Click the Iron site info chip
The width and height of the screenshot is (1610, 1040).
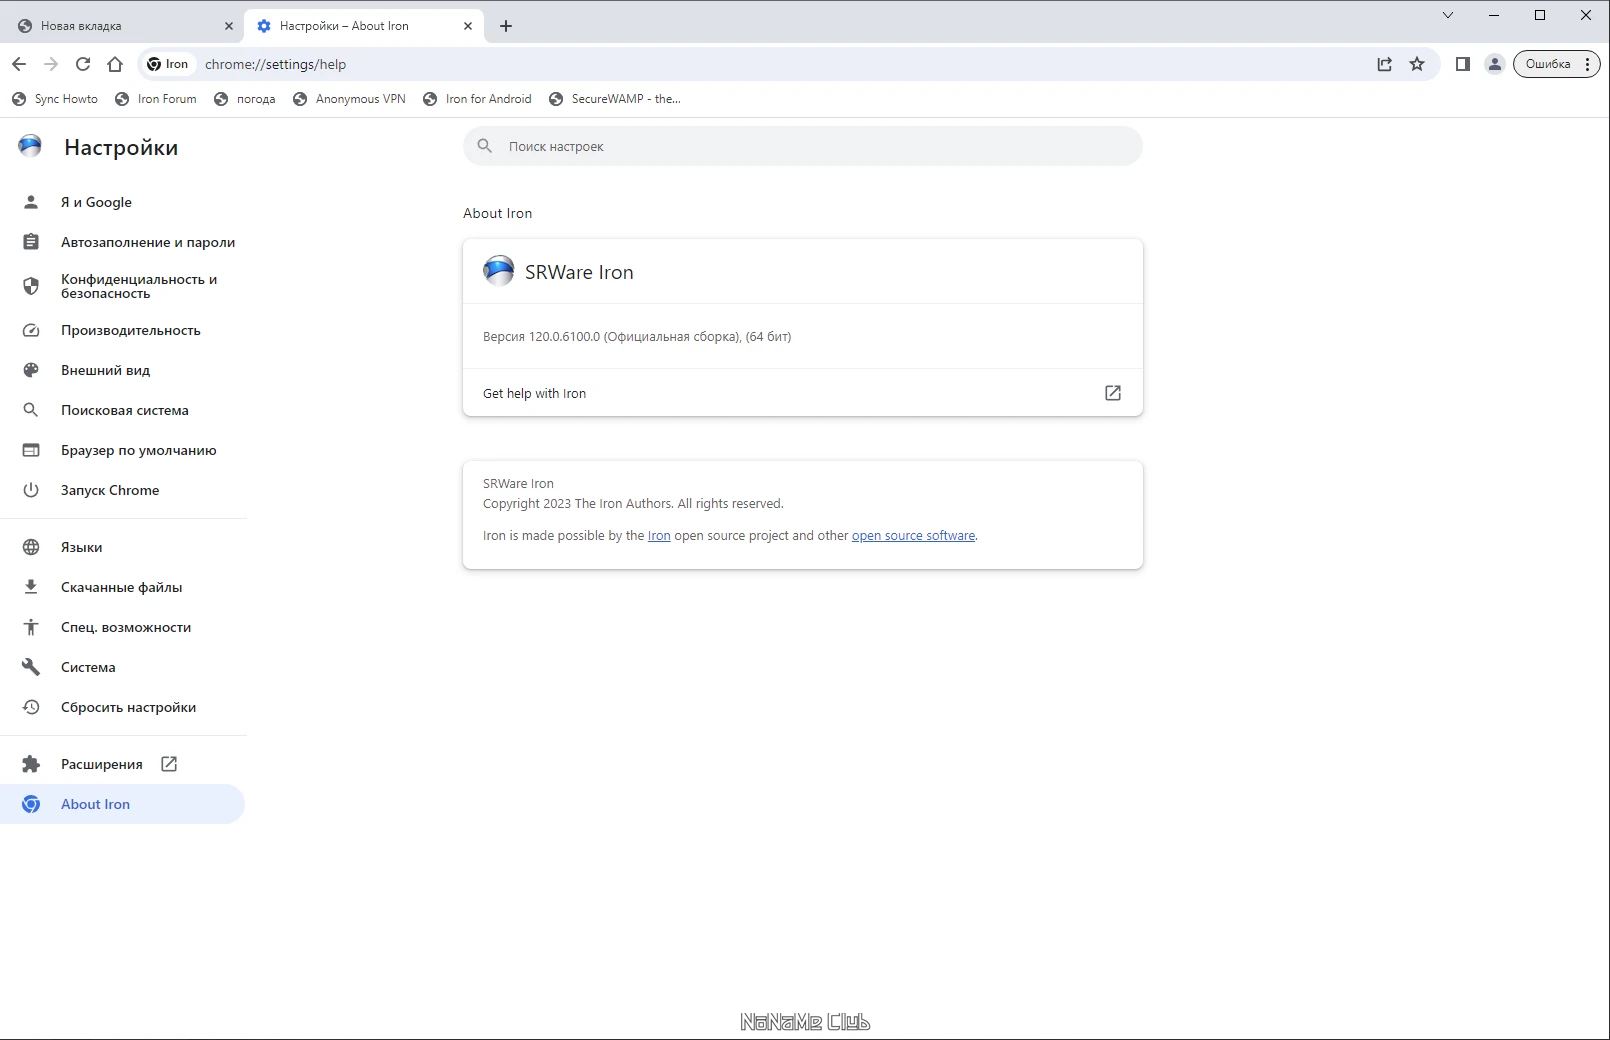click(x=167, y=64)
